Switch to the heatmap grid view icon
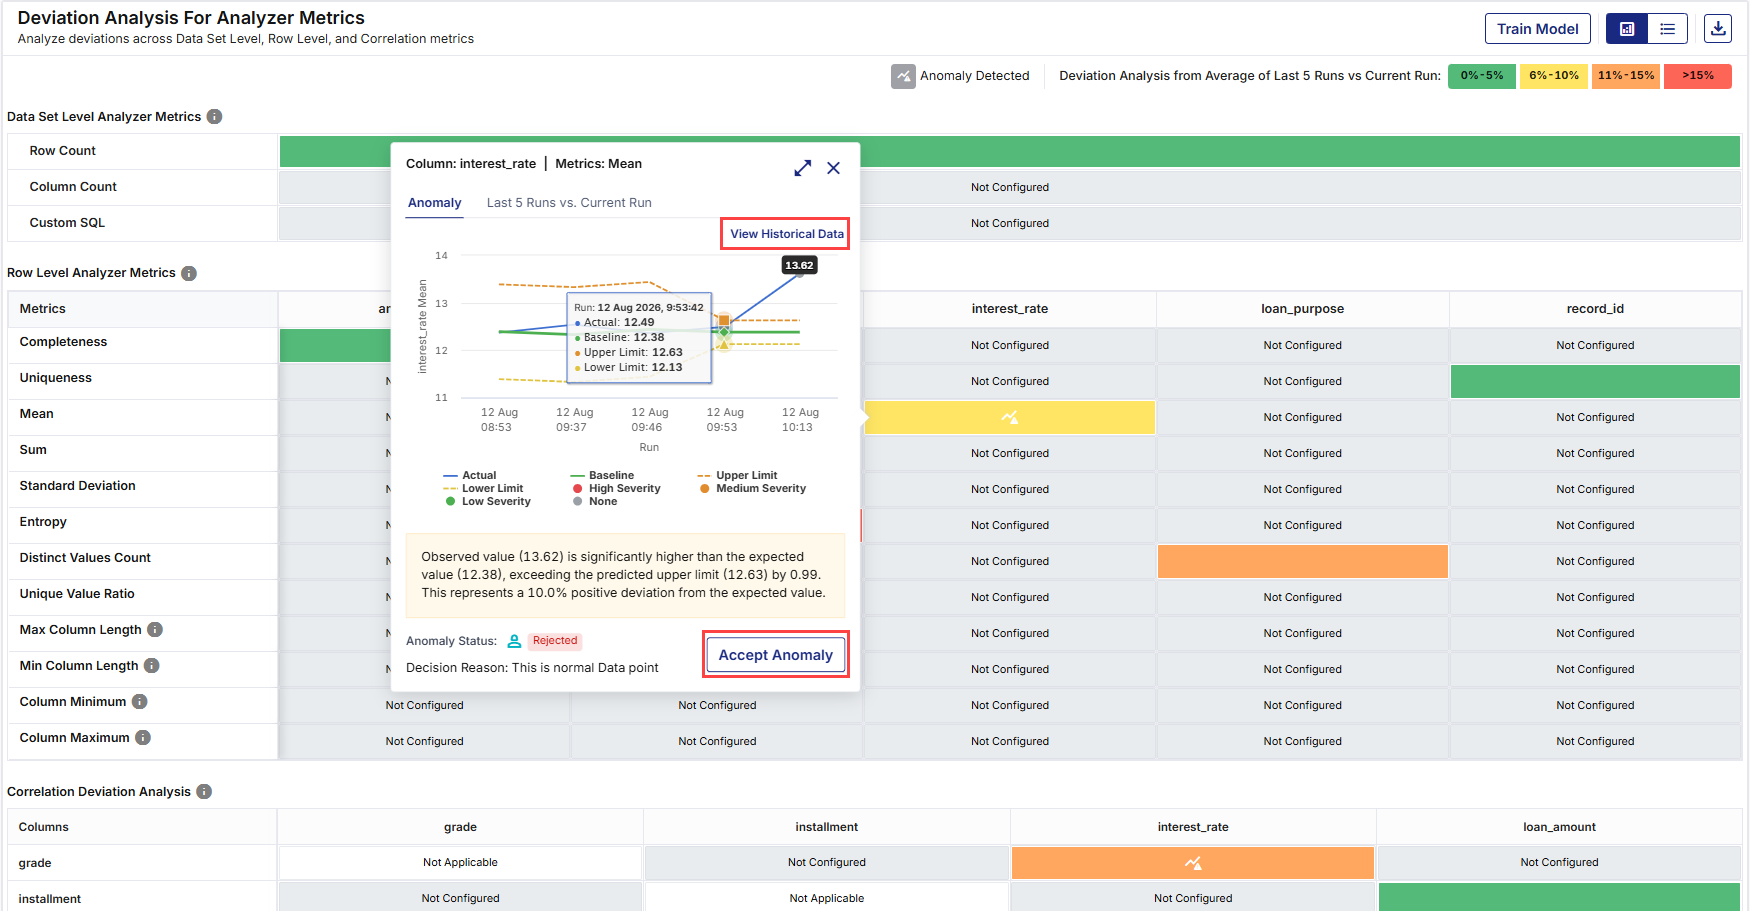 pyautogui.click(x=1627, y=29)
